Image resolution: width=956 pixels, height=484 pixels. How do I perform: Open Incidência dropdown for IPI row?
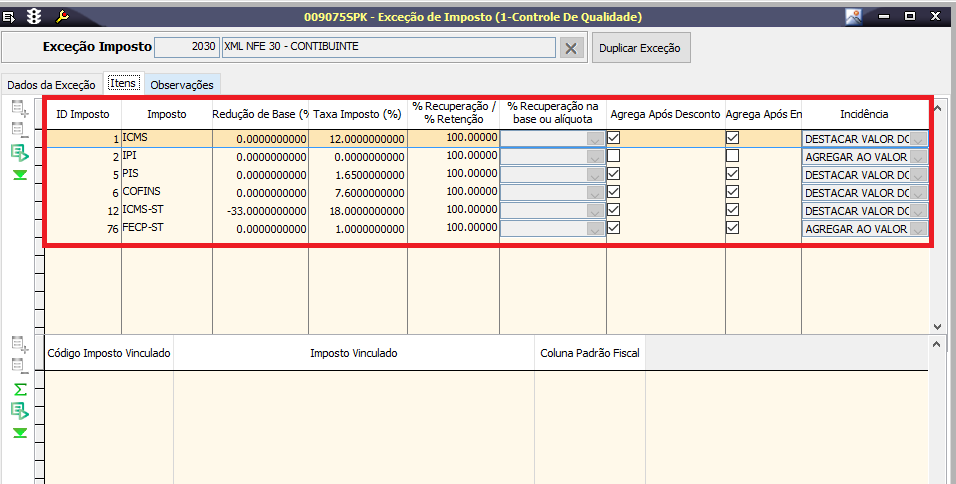pos(919,157)
